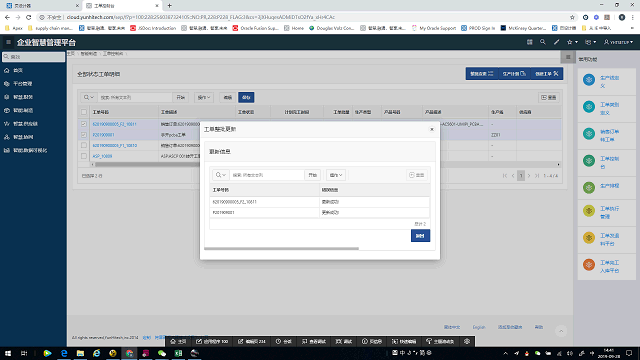Viewport: 640px width, 360px height.
Task: Click the 生产计划 button
Action: pyautogui.click(x=514, y=74)
